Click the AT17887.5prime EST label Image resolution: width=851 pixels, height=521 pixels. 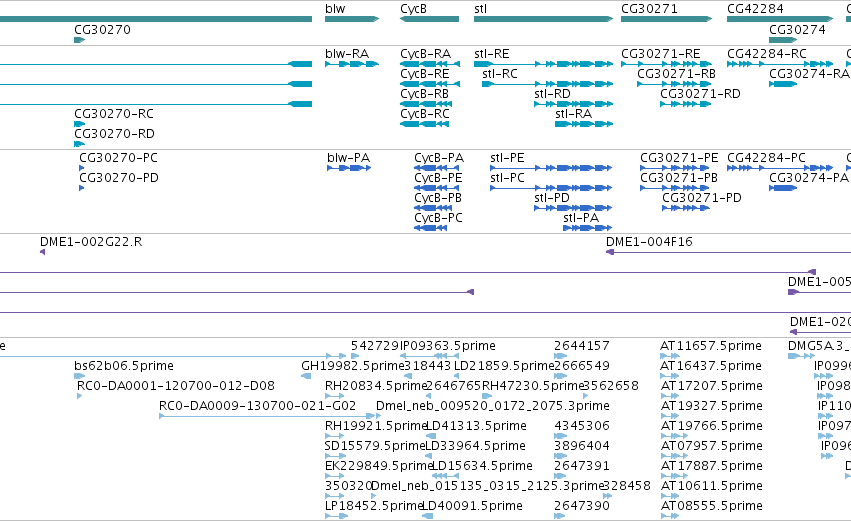(x=711, y=467)
